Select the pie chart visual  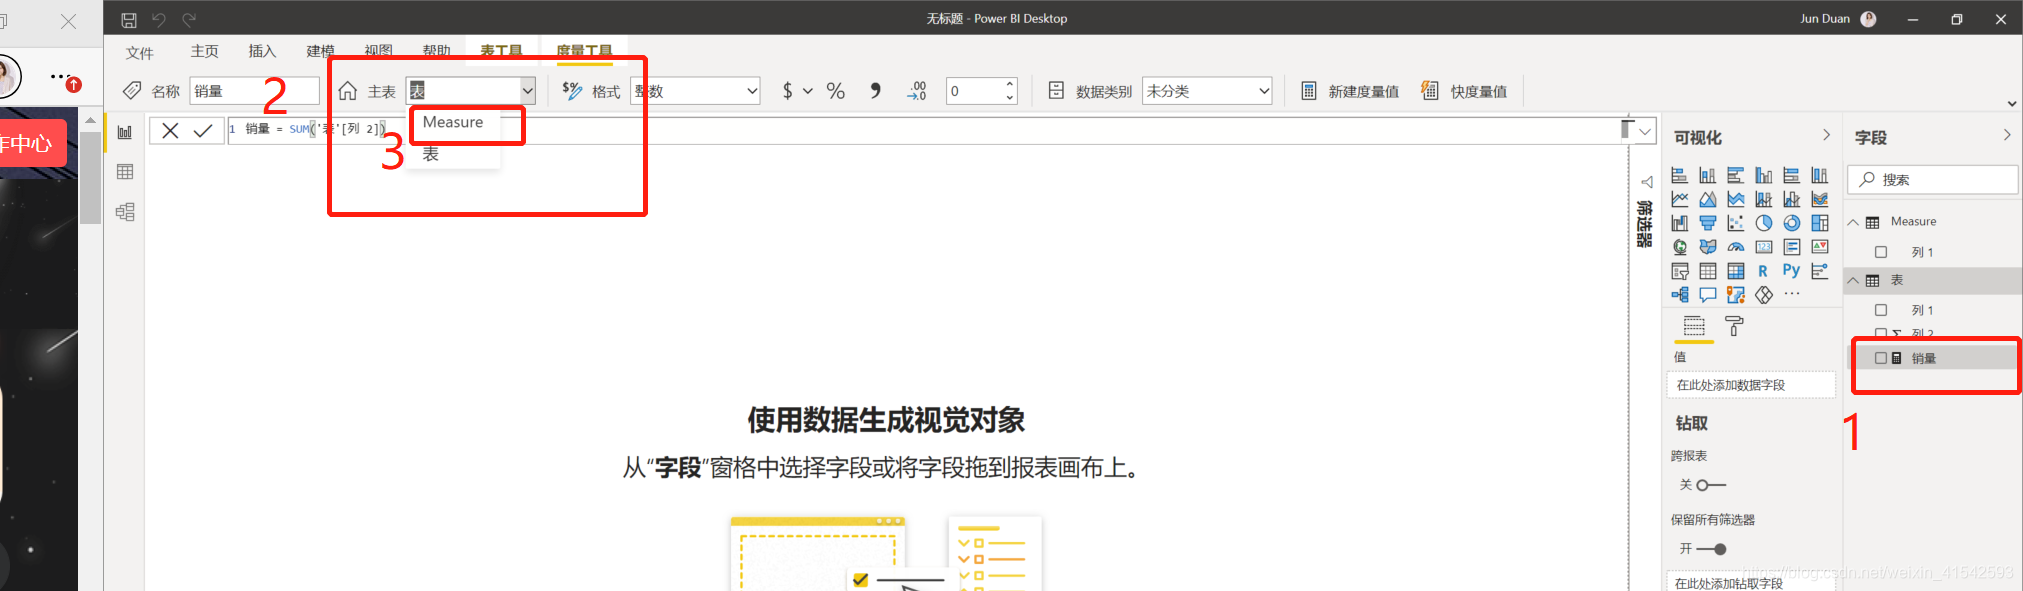coord(1764,223)
